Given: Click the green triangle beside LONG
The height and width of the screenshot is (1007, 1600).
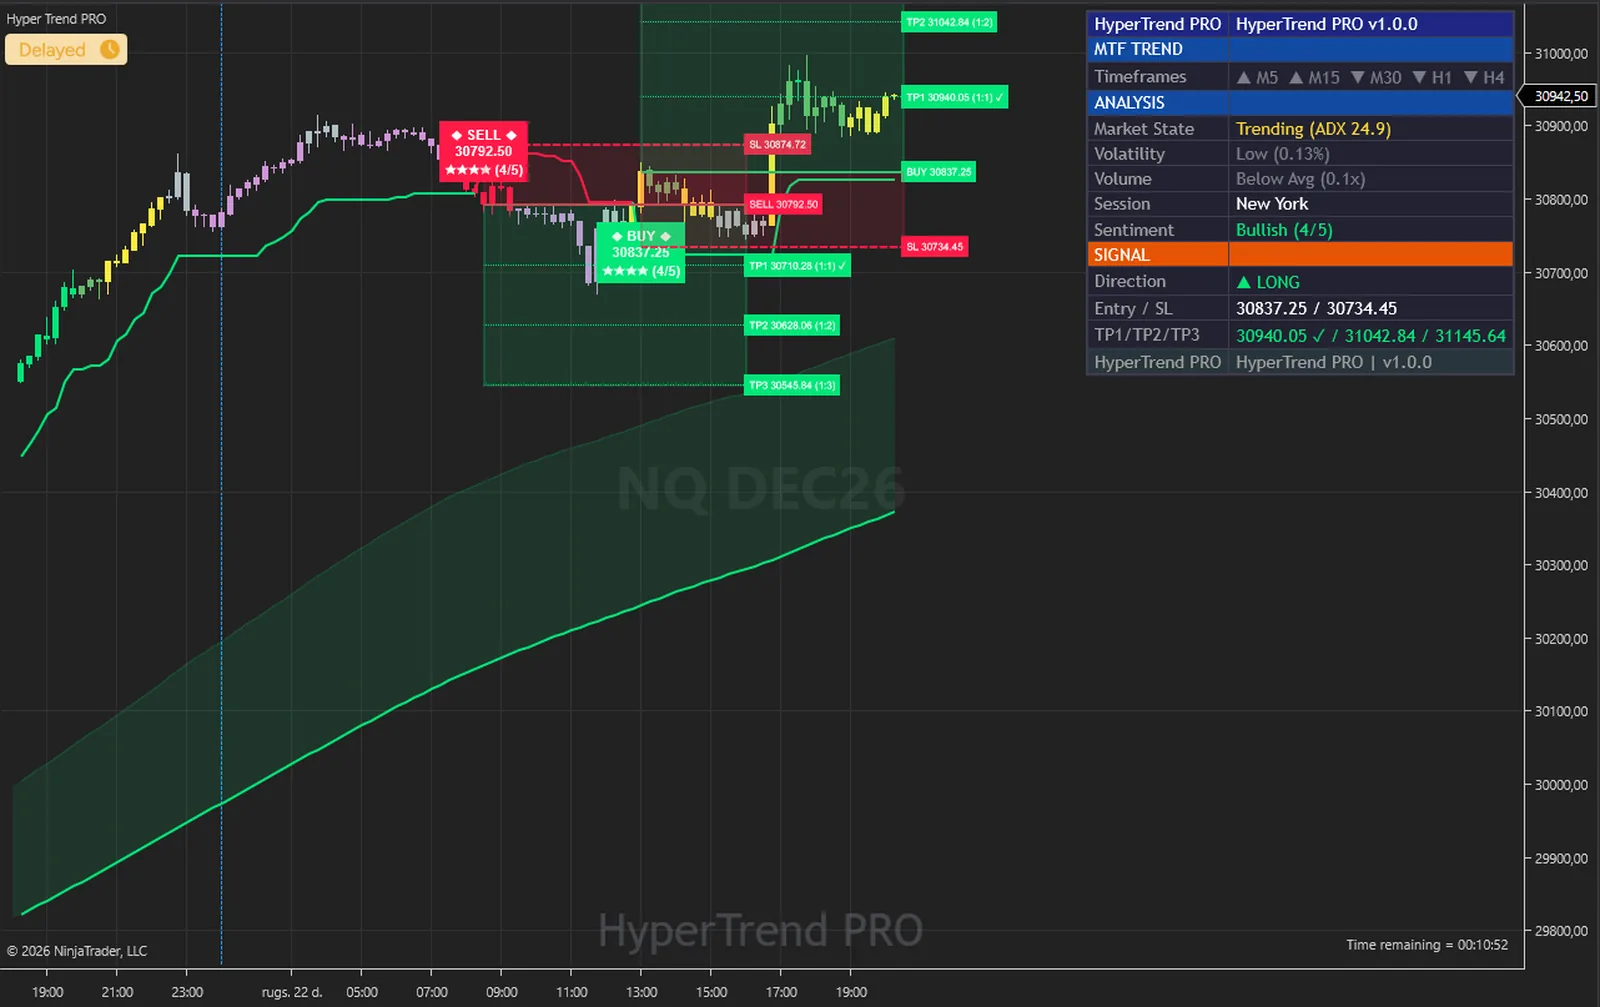Looking at the screenshot, I should tap(1244, 282).
